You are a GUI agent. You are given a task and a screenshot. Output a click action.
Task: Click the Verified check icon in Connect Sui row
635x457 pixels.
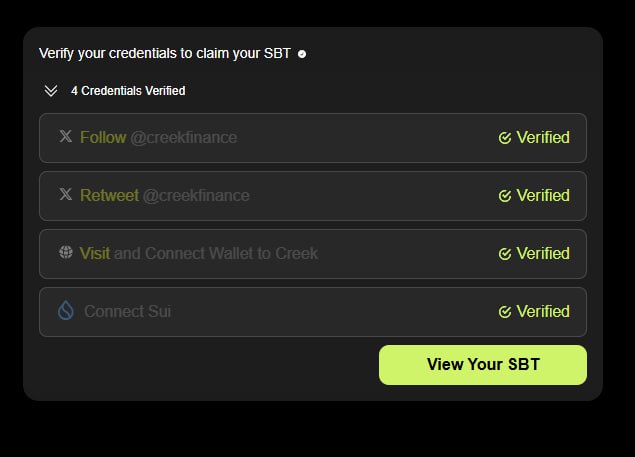point(505,312)
